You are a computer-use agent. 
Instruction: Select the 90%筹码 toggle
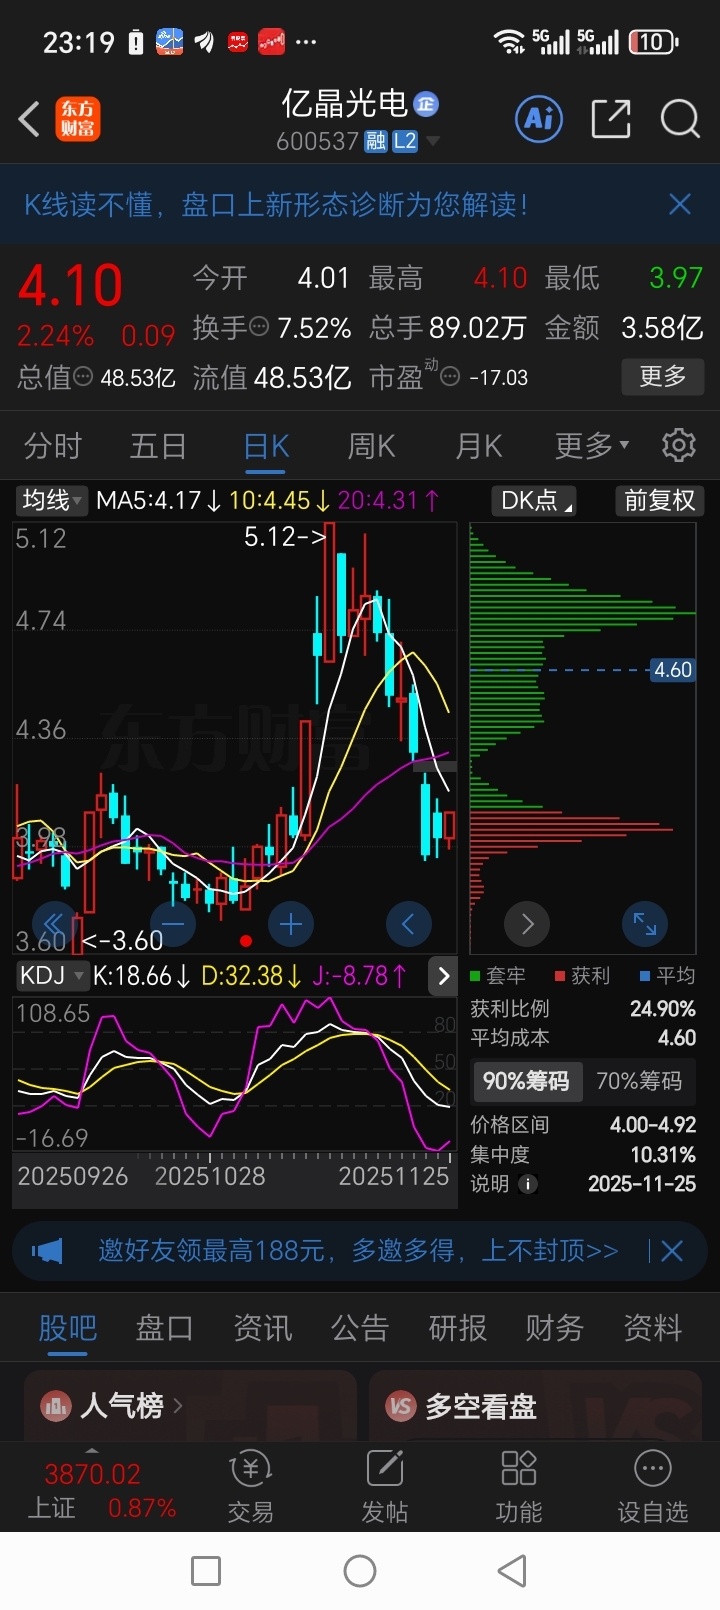tap(526, 1081)
